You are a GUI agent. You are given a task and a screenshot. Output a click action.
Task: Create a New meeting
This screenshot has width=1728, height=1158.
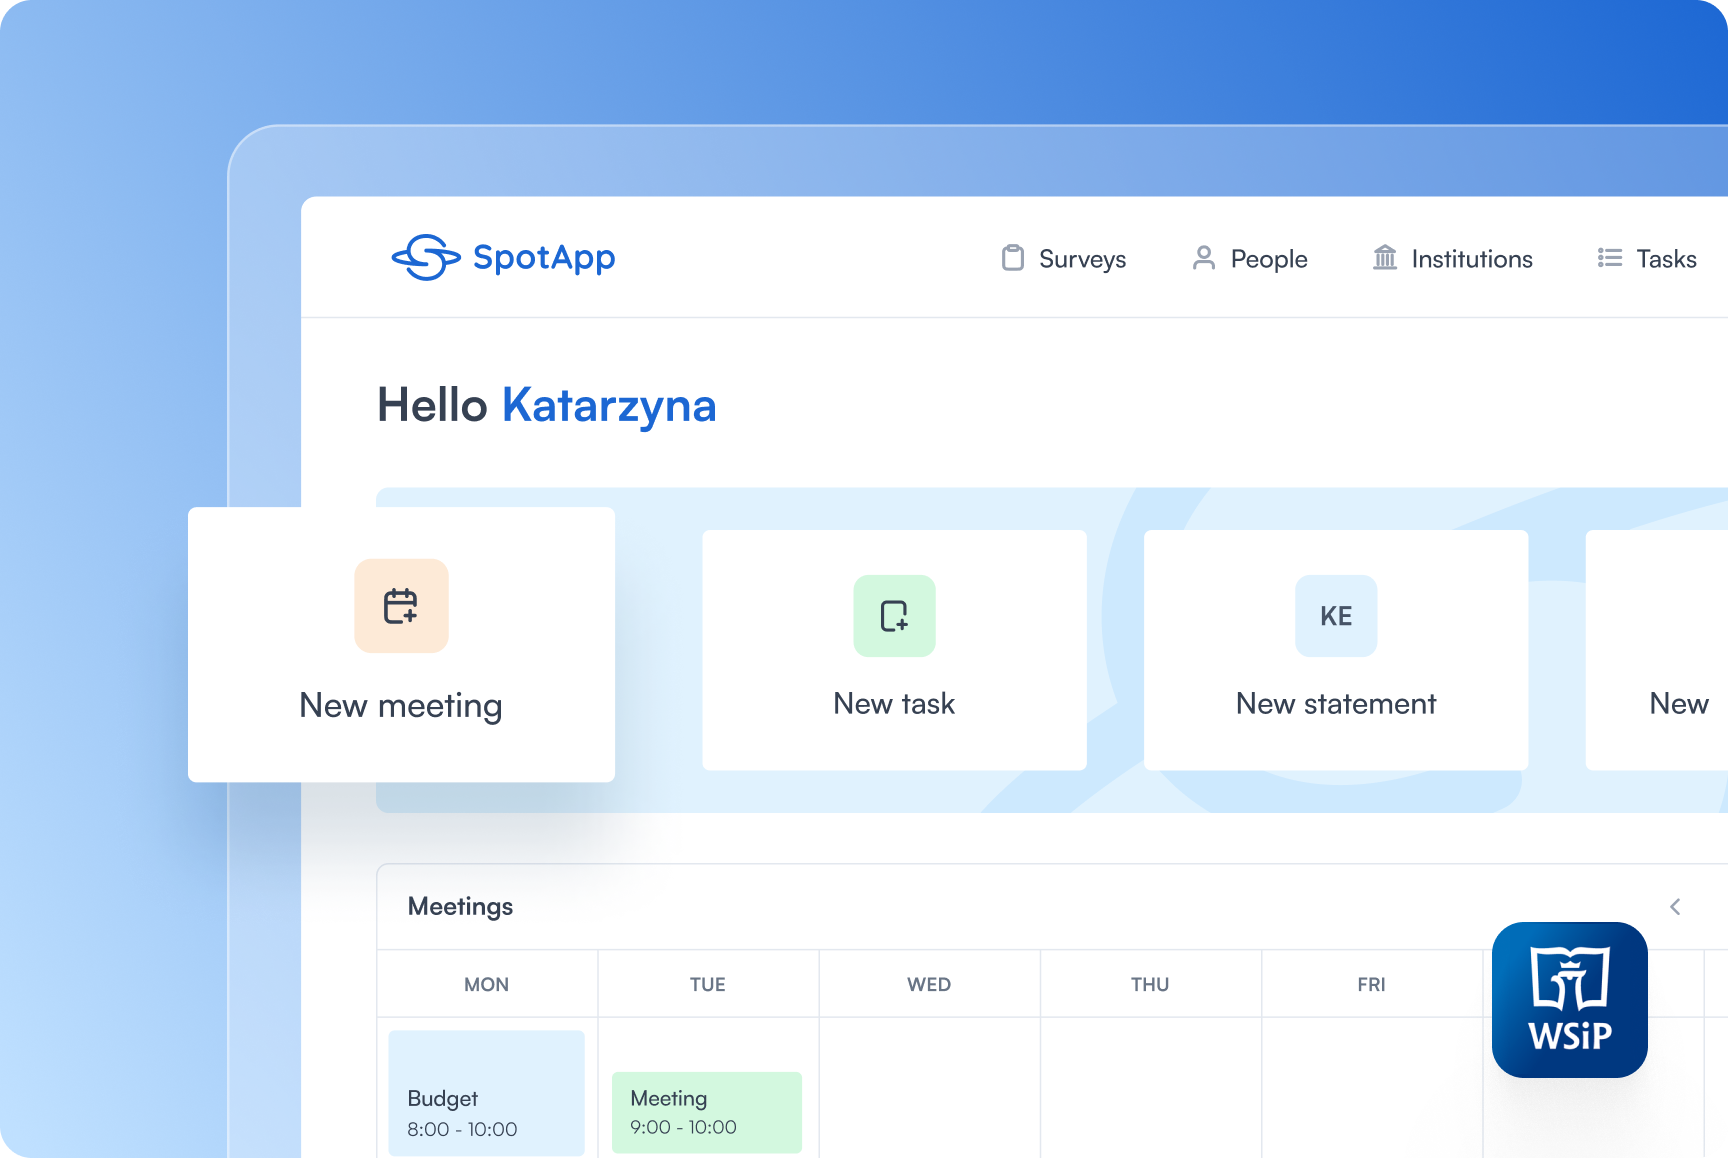[401, 644]
